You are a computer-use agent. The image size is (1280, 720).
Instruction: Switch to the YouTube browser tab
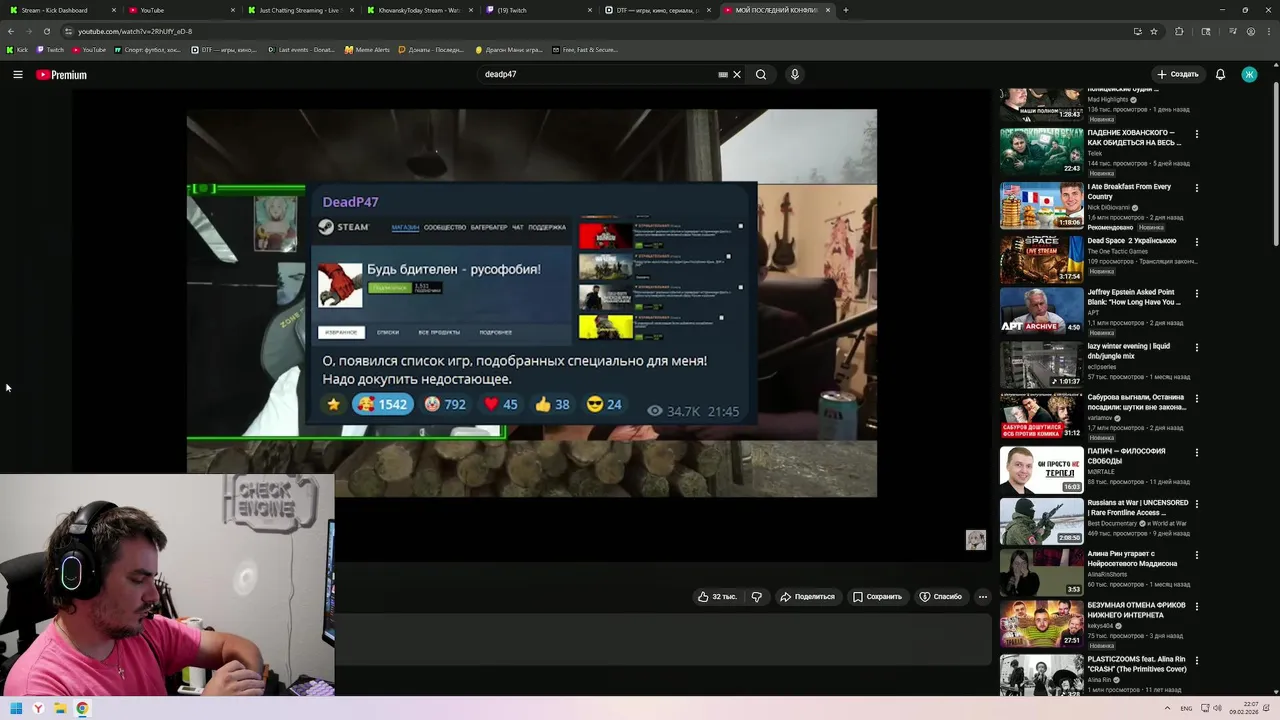pos(180,10)
